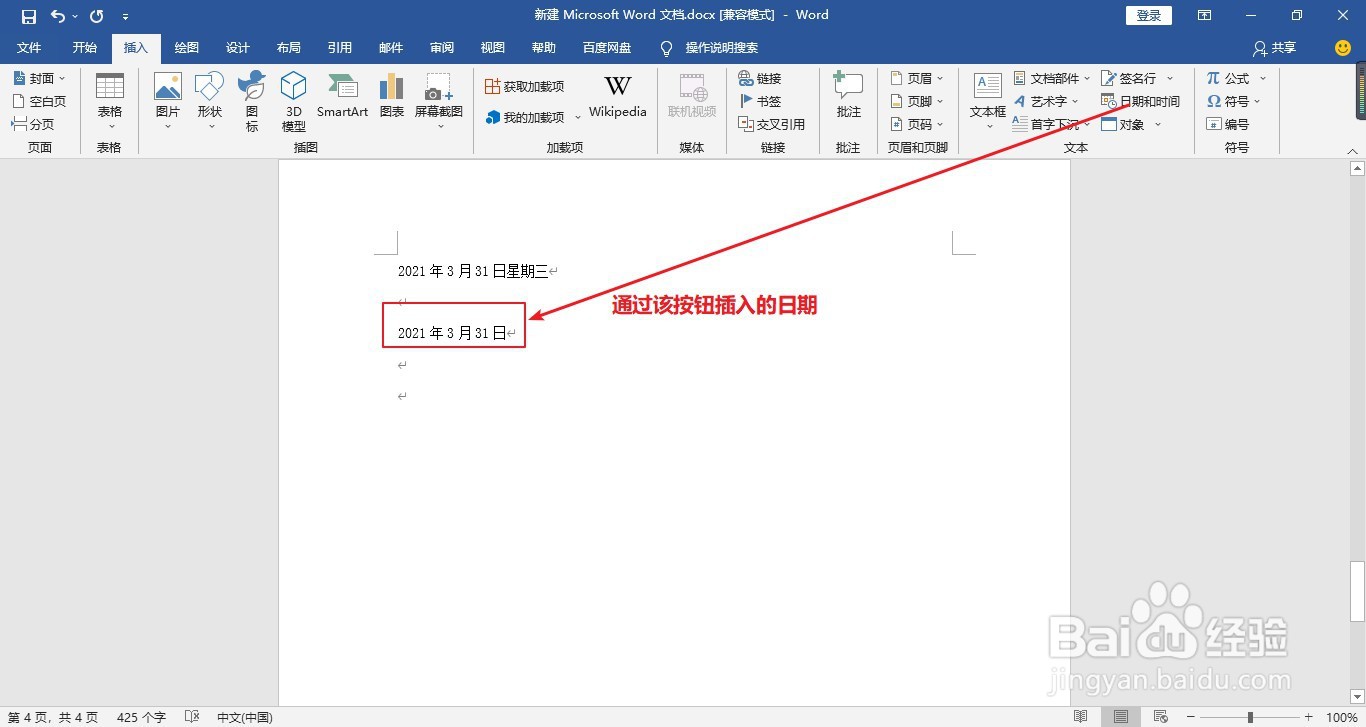
Task: Expand the 艺术字 WordArt gallery
Action: click(x=1051, y=101)
